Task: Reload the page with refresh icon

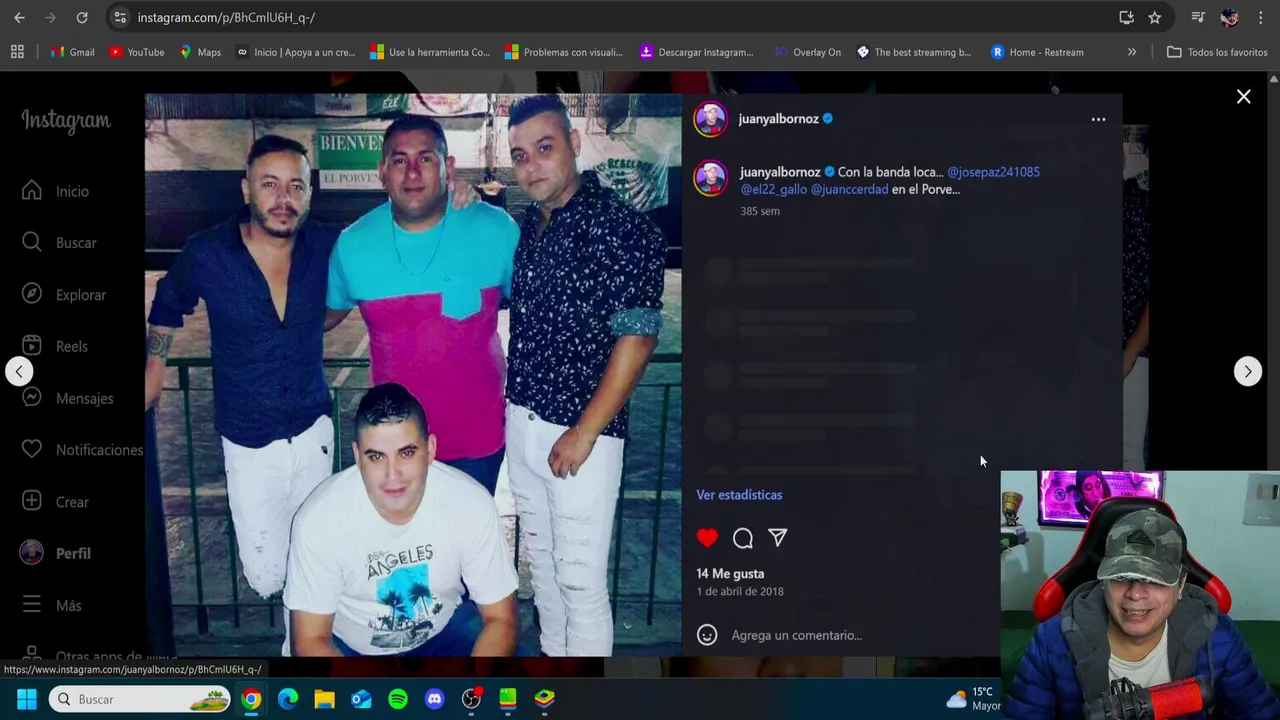Action: point(82,17)
